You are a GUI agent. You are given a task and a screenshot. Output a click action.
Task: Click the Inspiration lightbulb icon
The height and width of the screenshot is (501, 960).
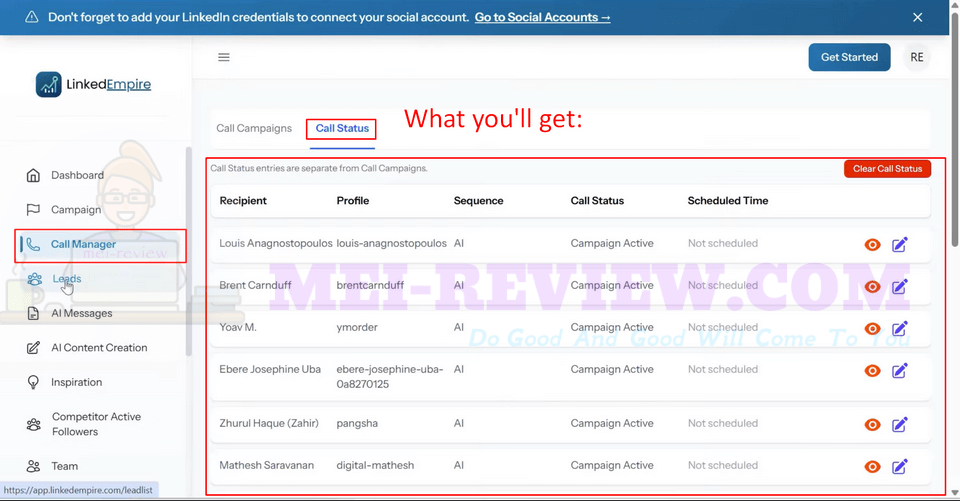pyautogui.click(x=33, y=382)
